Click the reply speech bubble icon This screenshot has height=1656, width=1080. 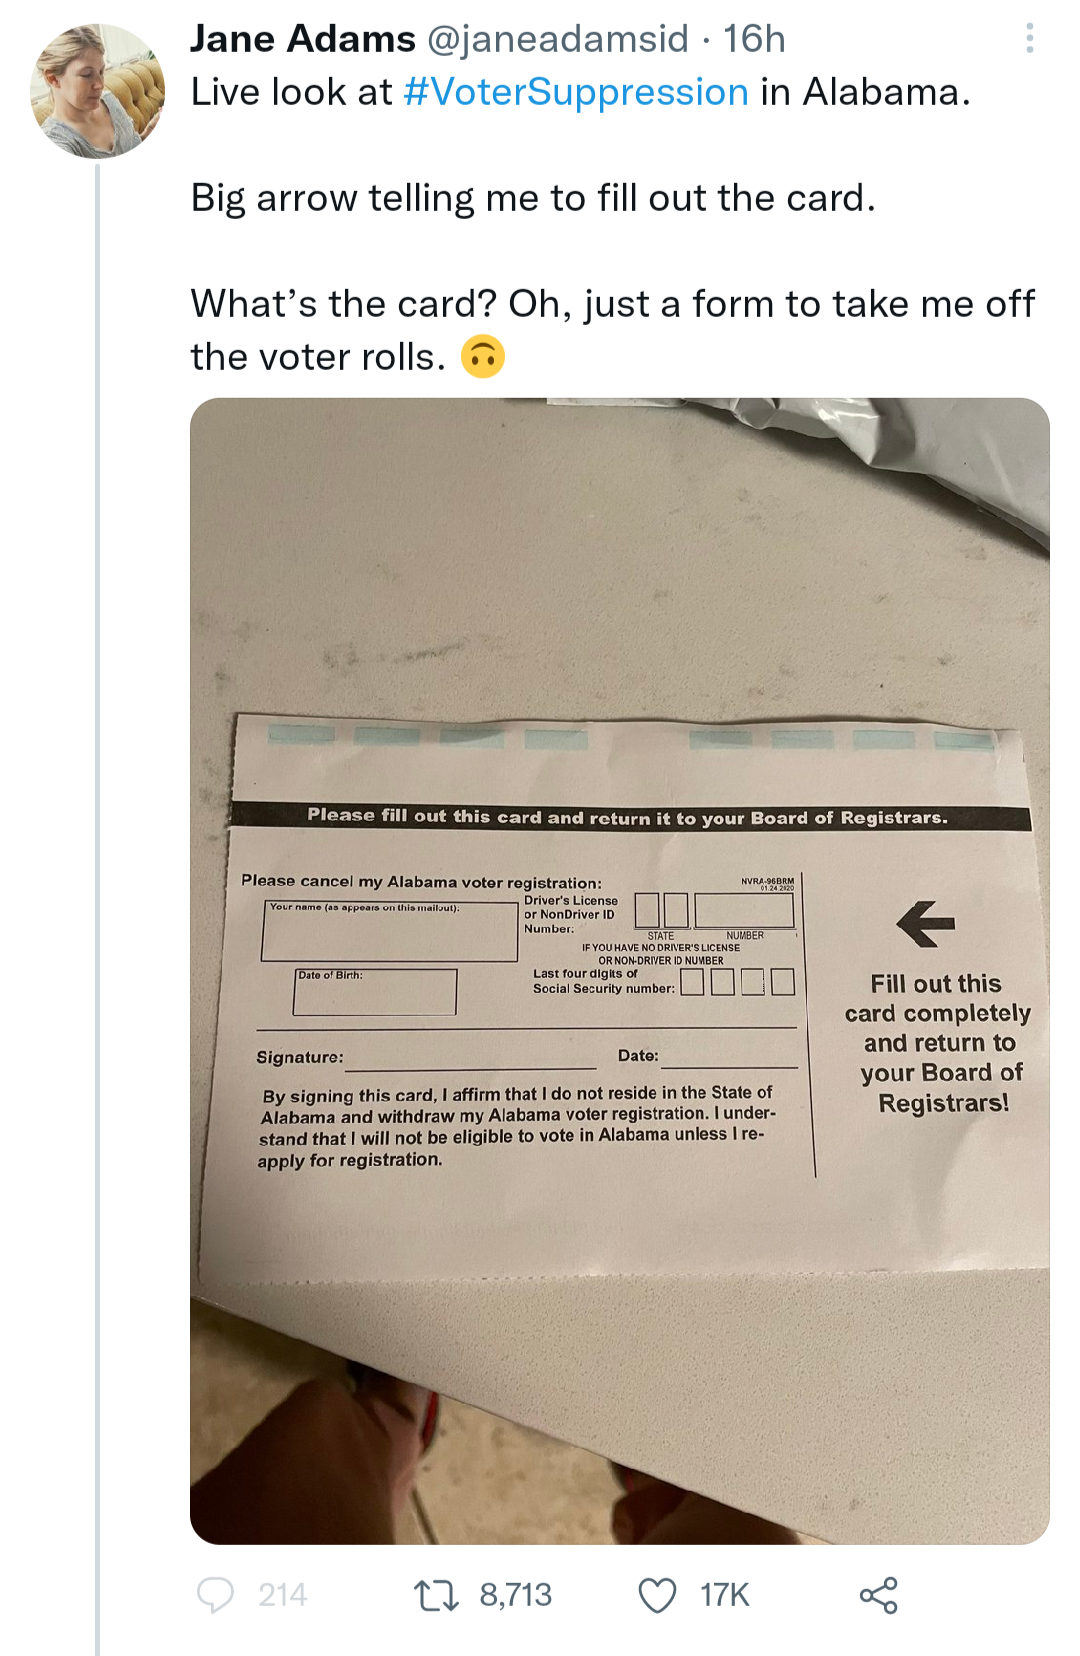pos(215,1595)
